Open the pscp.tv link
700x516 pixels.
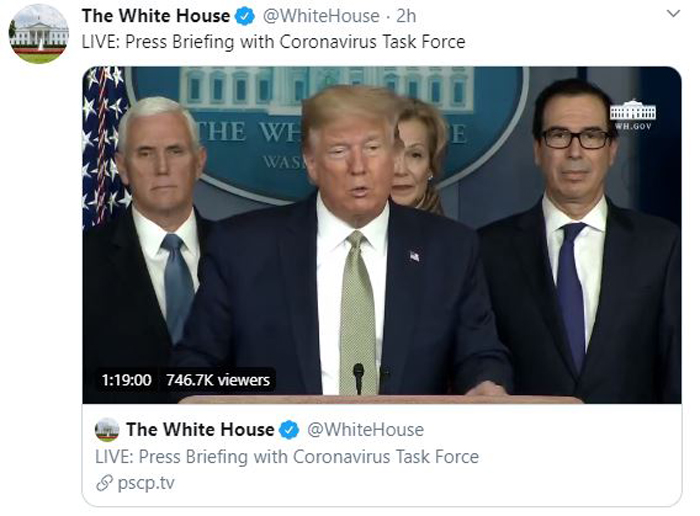(x=146, y=483)
